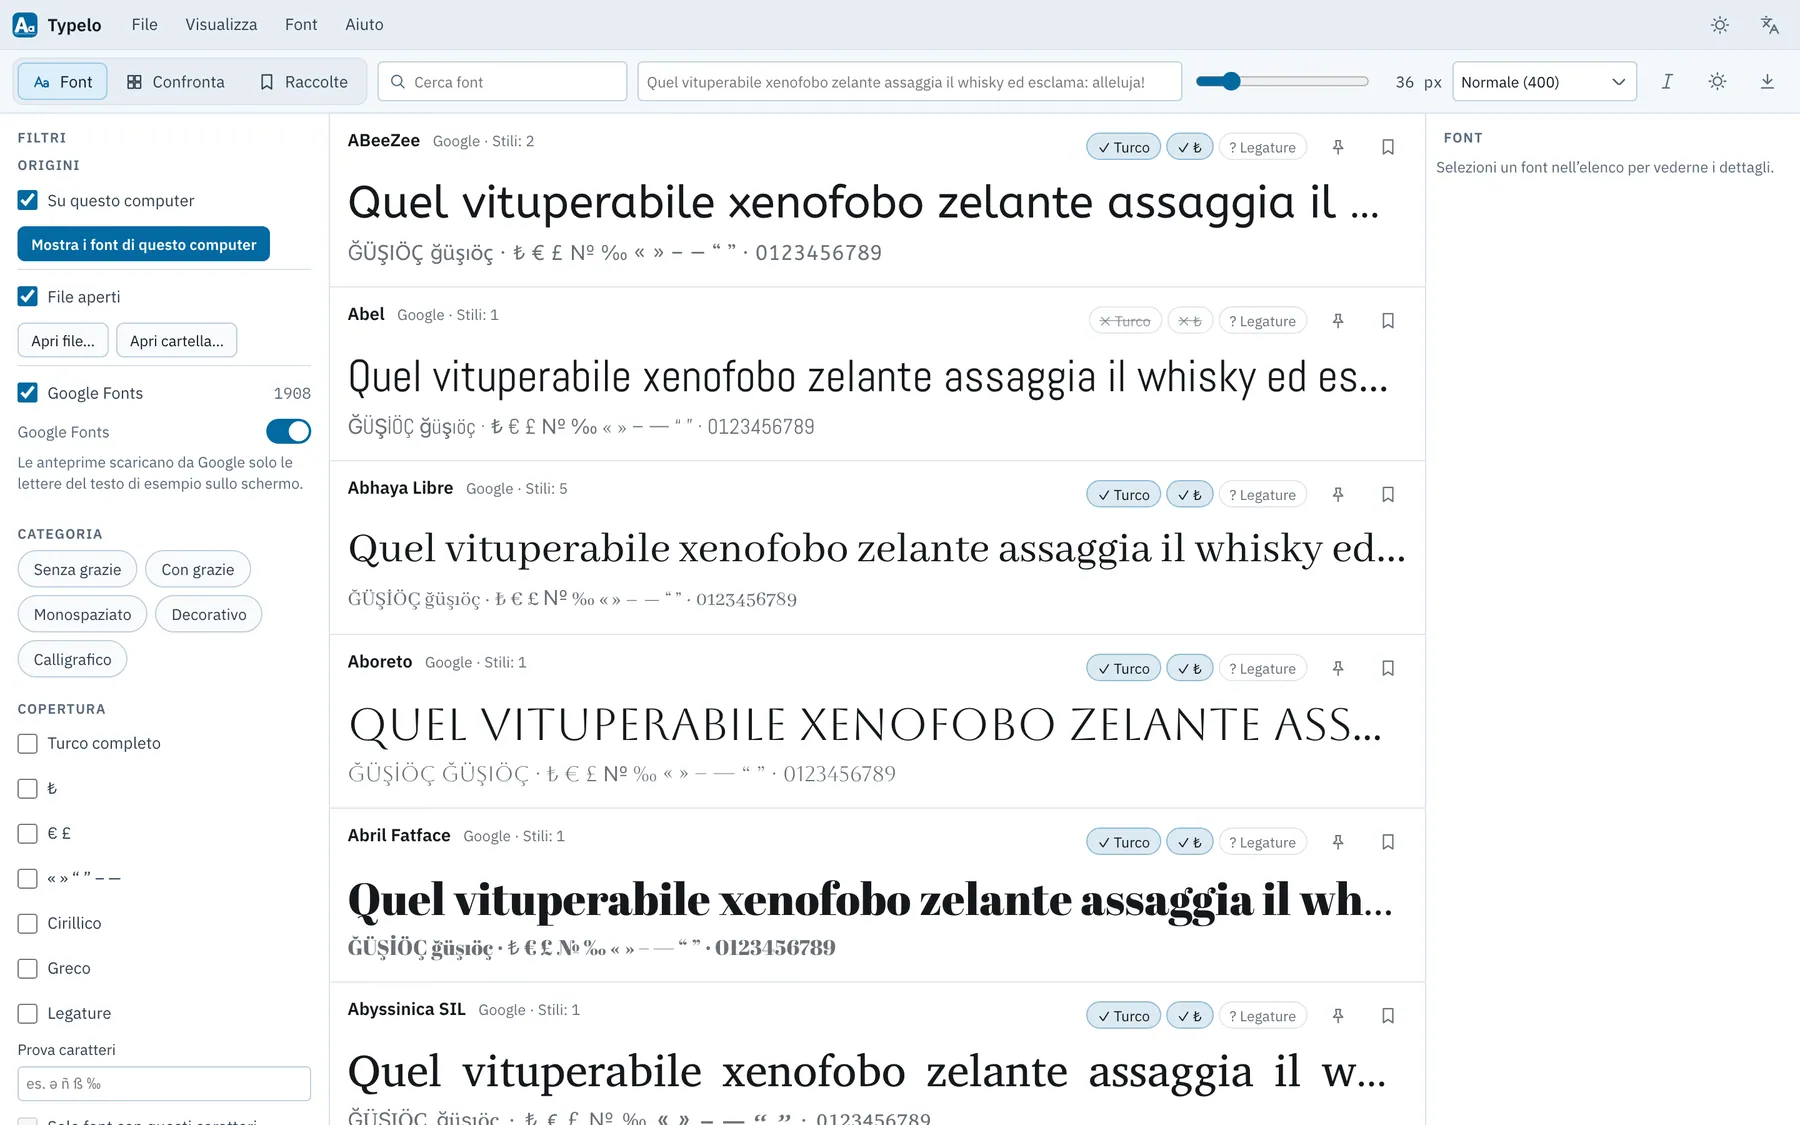Viewport: 1800px width, 1125px height.
Task: Pin the Abel font
Action: (1338, 321)
